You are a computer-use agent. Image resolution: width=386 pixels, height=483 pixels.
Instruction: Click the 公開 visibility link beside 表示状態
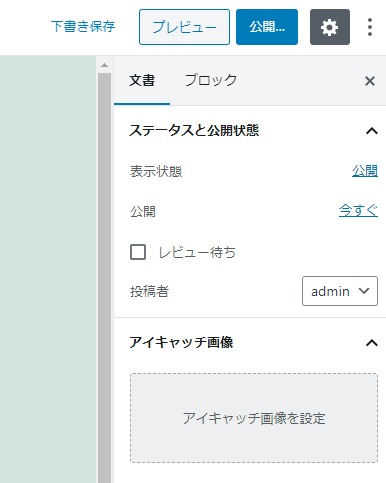click(x=365, y=171)
